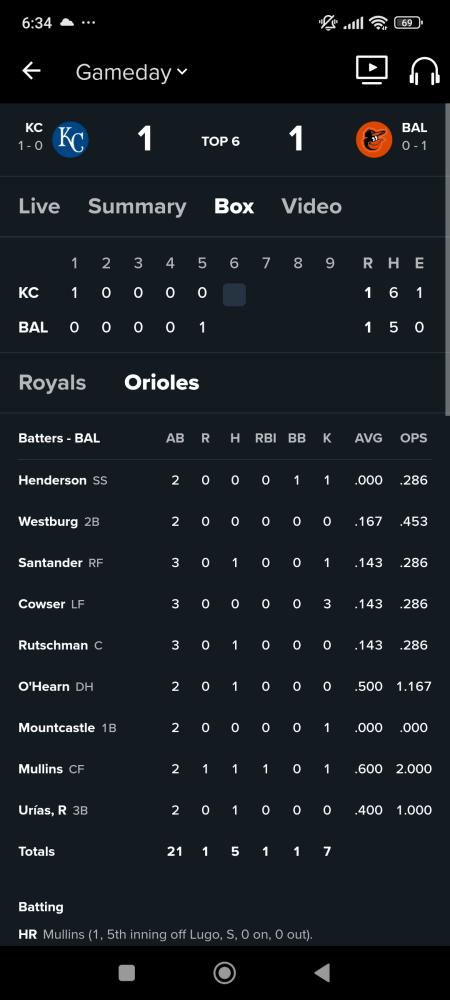Select the Orioles team toggle
This screenshot has width=450, height=1000.
[x=162, y=383]
